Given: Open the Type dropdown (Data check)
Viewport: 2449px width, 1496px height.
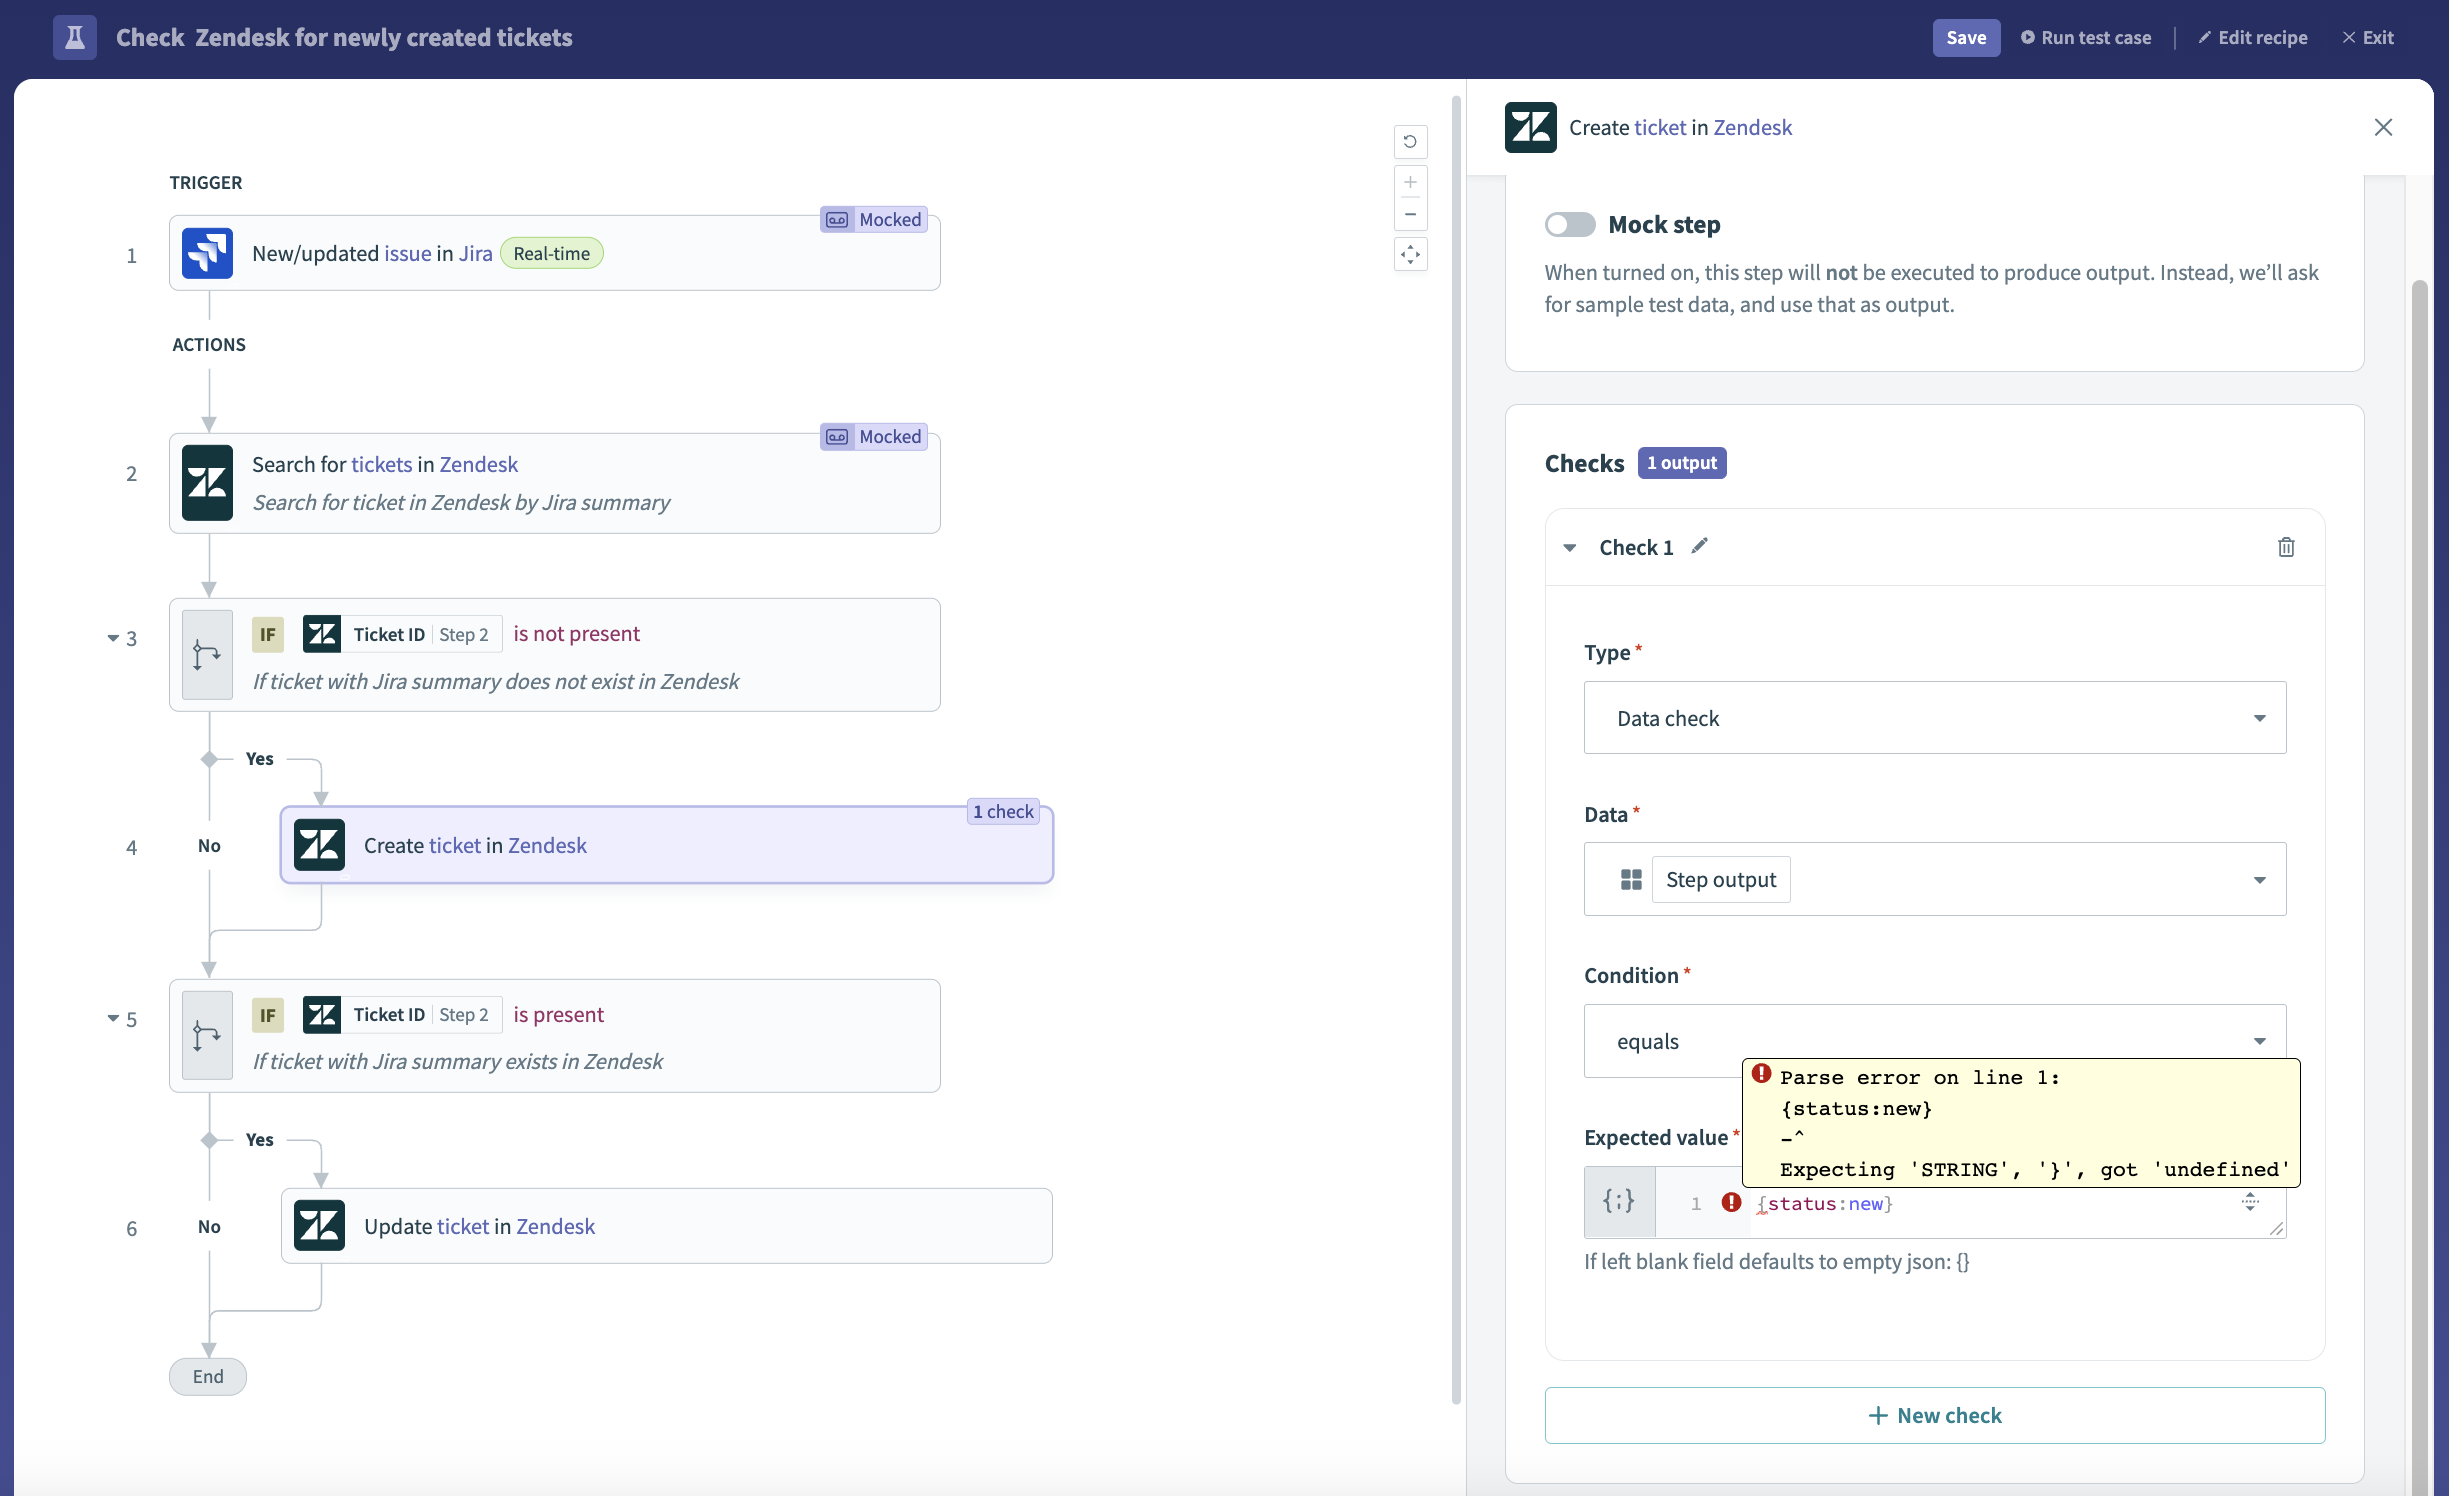Looking at the screenshot, I should (1934, 718).
